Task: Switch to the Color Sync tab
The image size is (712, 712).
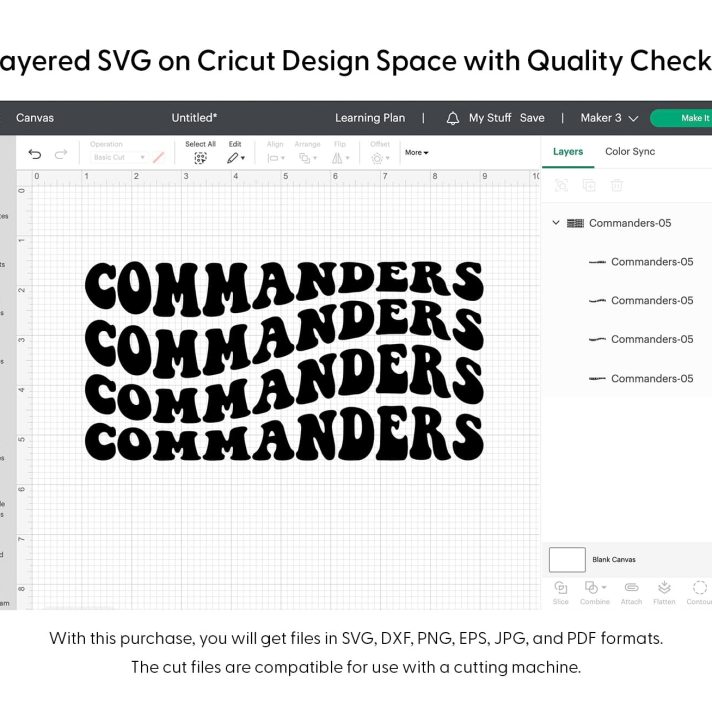Action: [630, 152]
